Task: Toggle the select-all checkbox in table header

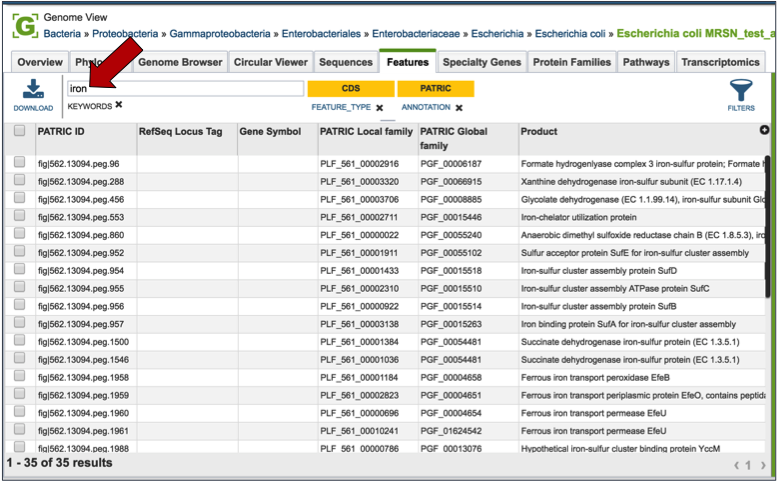Action: tap(19, 131)
